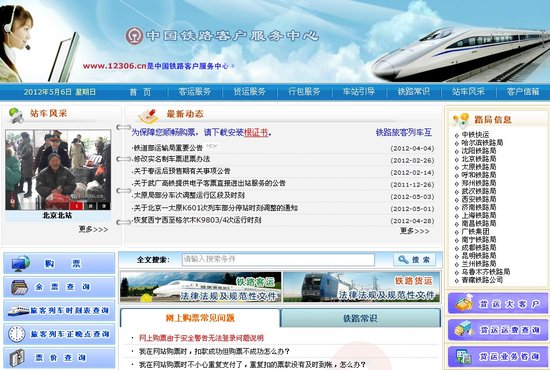Click the 货运业务咨询 icon
Image resolution: width=550 pixels, height=370 pixels.
(464, 357)
